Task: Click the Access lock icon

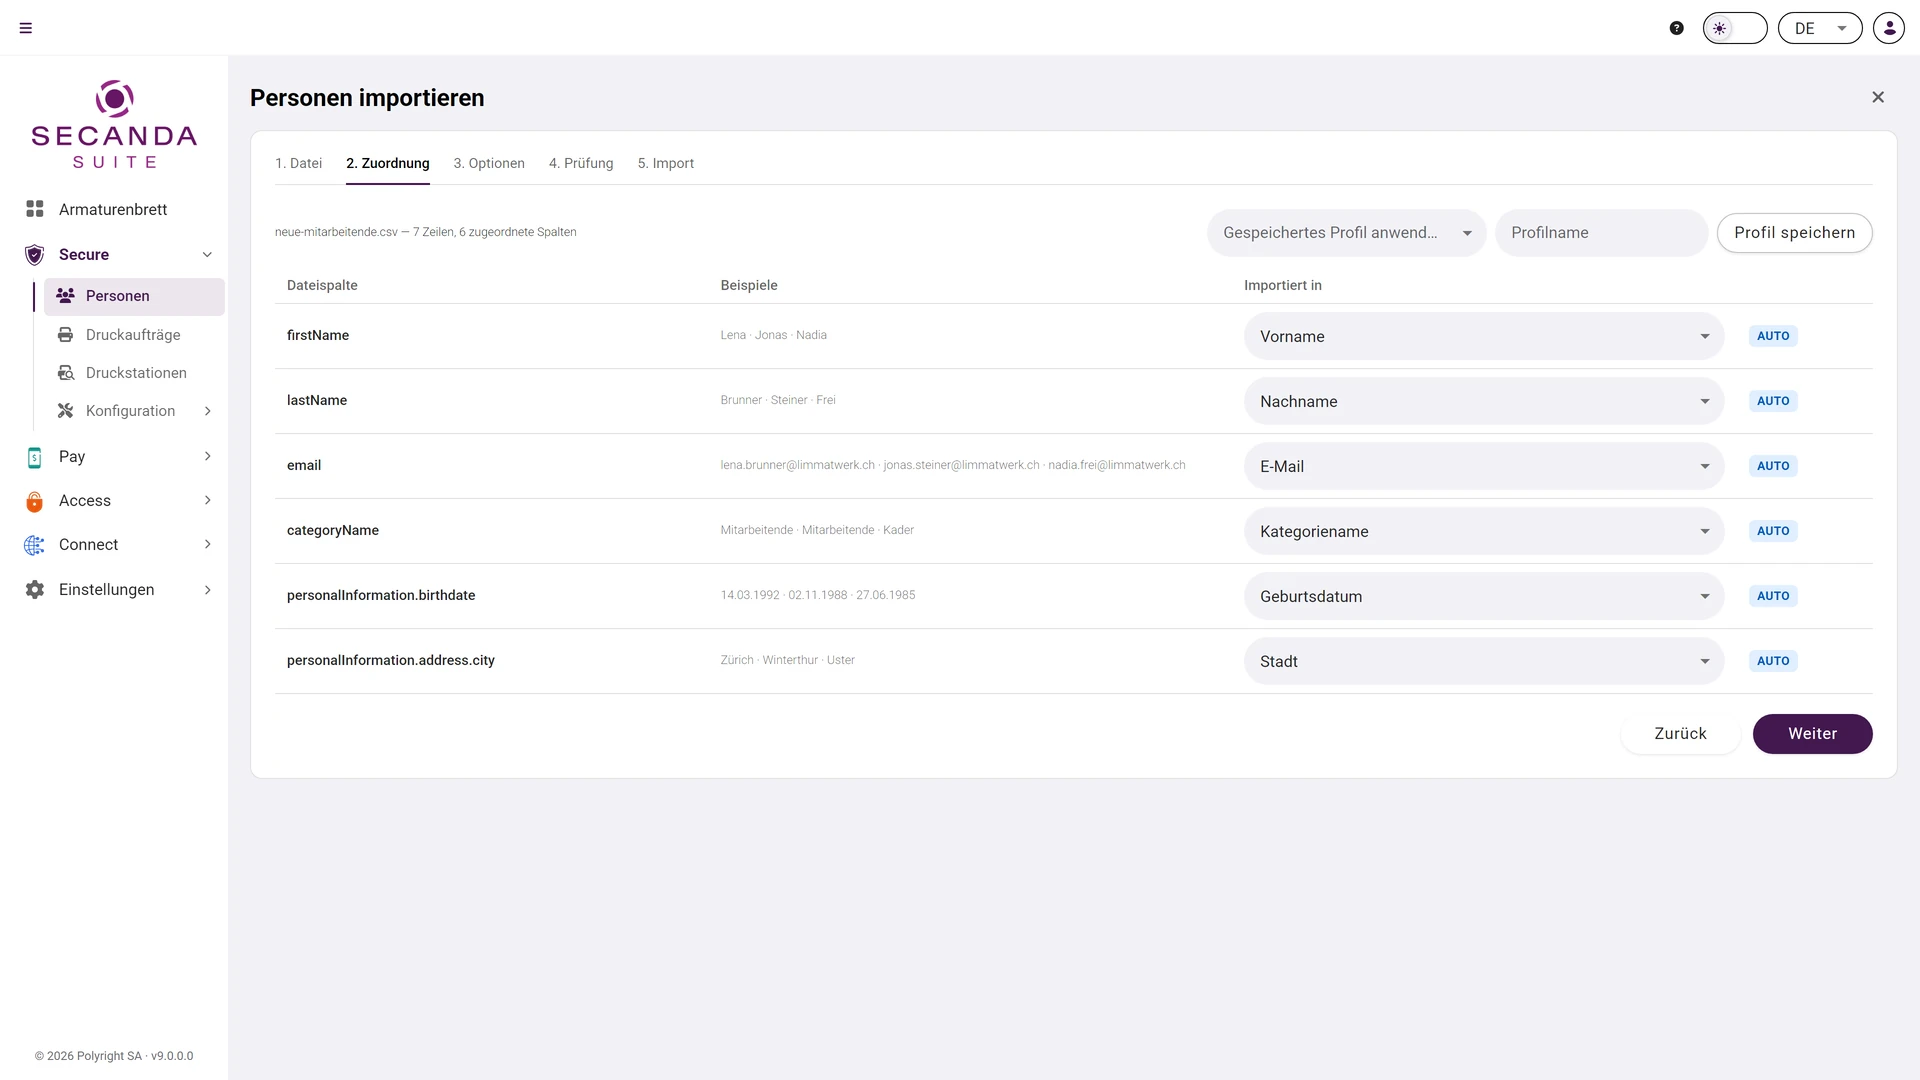Action: [x=35, y=501]
